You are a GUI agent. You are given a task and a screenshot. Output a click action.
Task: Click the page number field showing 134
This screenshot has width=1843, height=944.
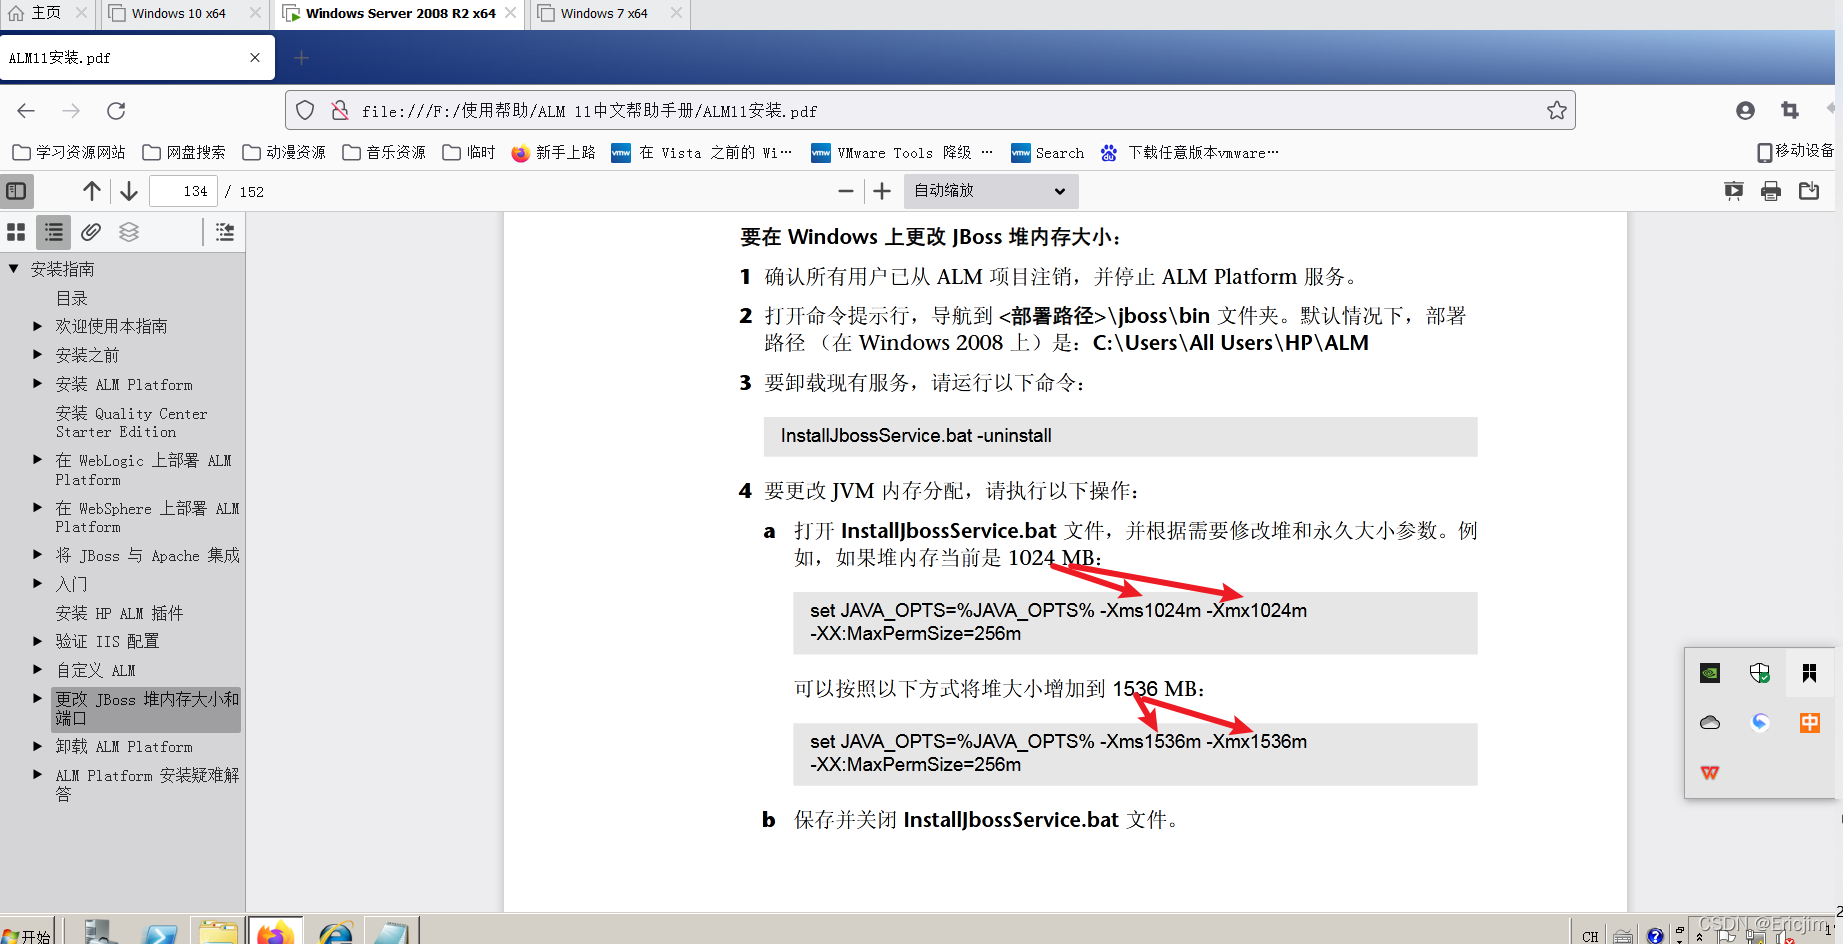184,191
